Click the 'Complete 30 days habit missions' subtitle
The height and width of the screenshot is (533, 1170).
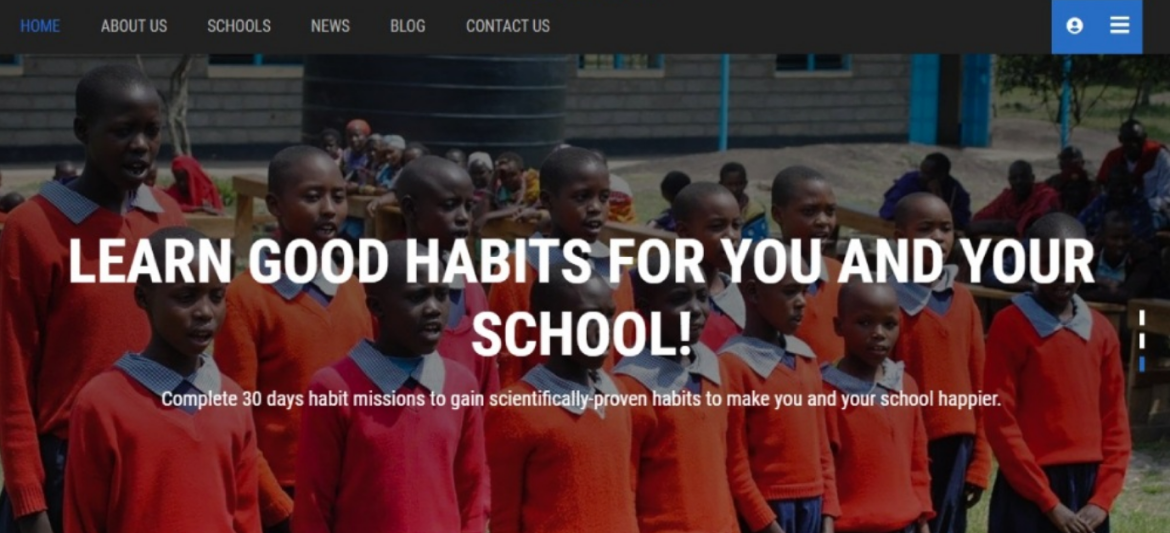(x=581, y=399)
